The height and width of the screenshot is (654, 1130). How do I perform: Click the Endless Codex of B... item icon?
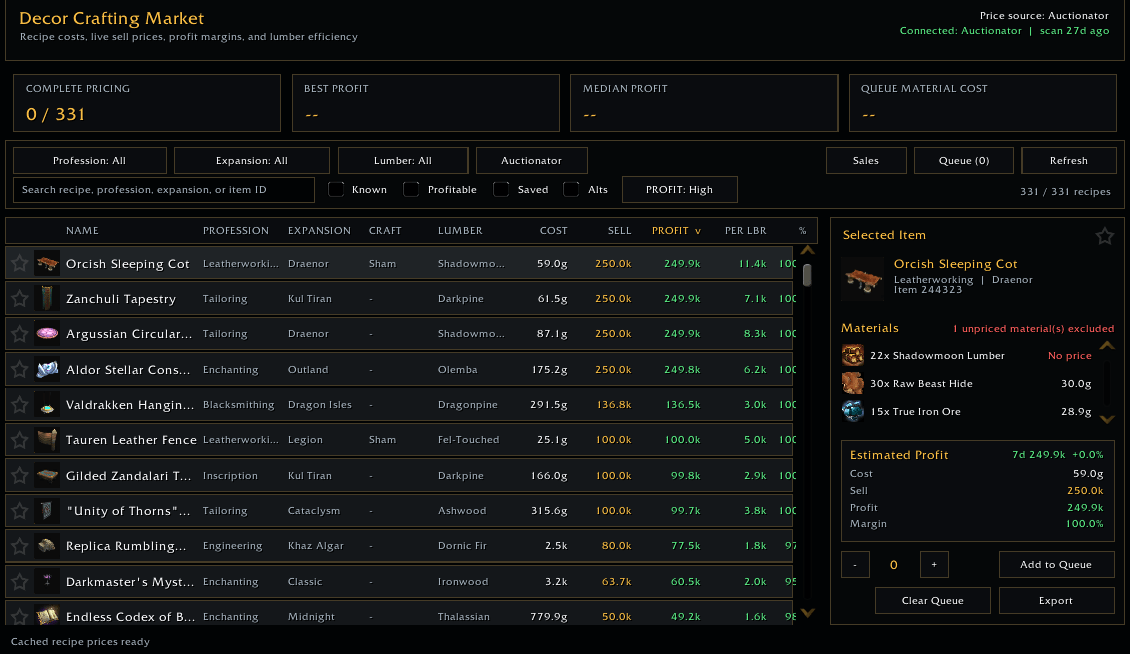(47, 616)
